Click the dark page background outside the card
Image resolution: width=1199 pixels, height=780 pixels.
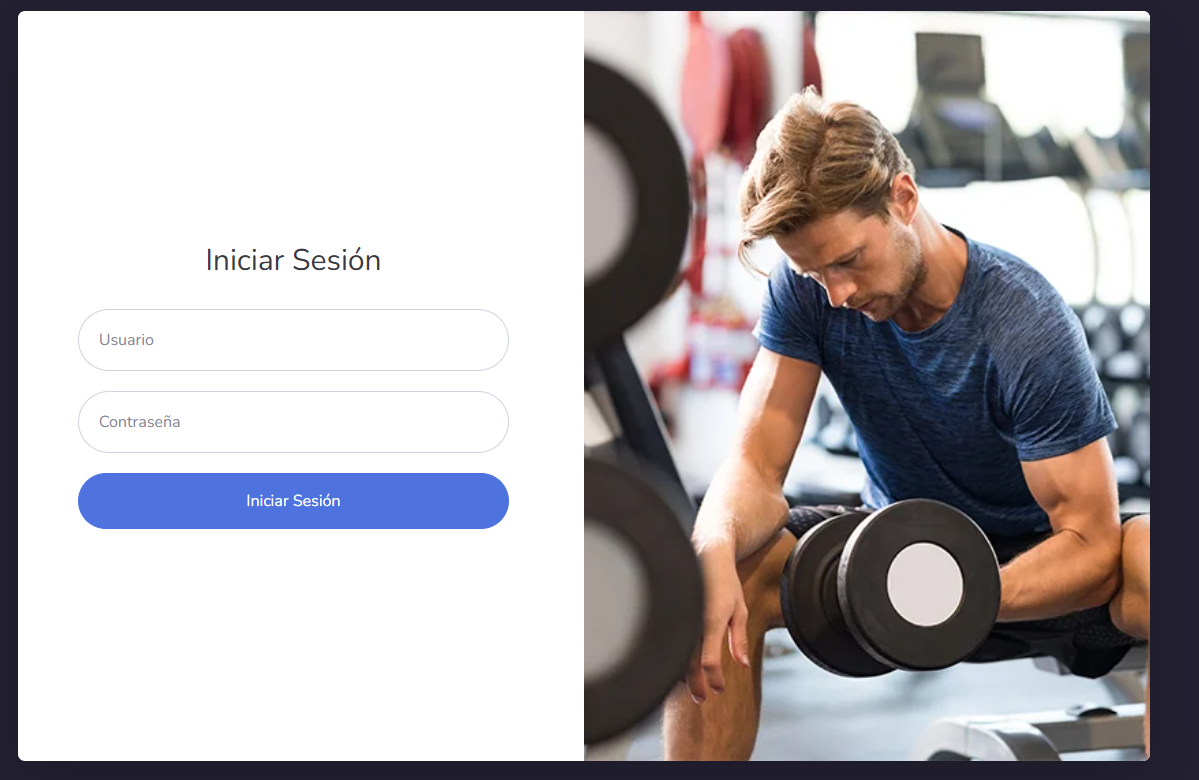click(x=1175, y=382)
